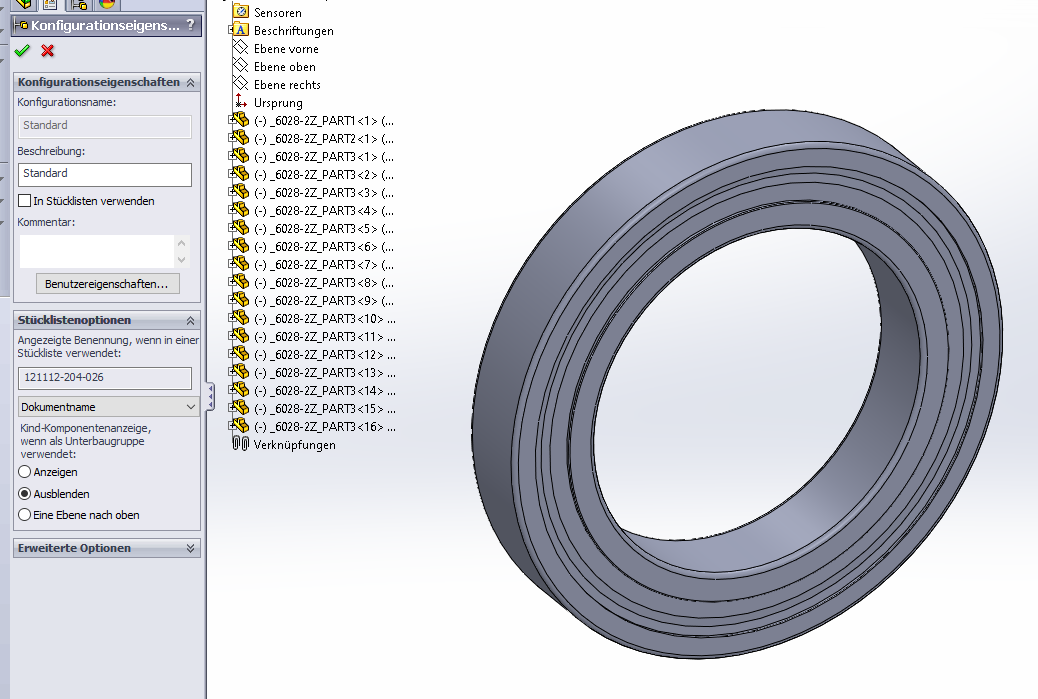Enable the In Stücklisten verwenden checkbox
1038x699 pixels.
24,201
